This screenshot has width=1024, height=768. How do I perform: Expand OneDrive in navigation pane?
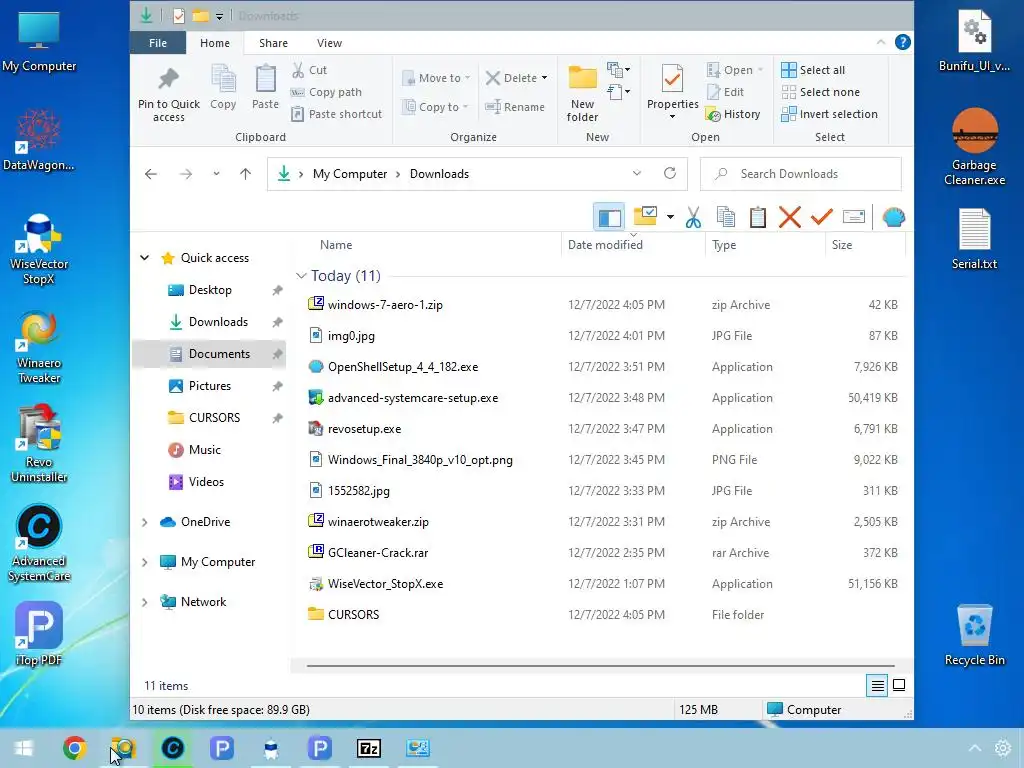(144, 522)
